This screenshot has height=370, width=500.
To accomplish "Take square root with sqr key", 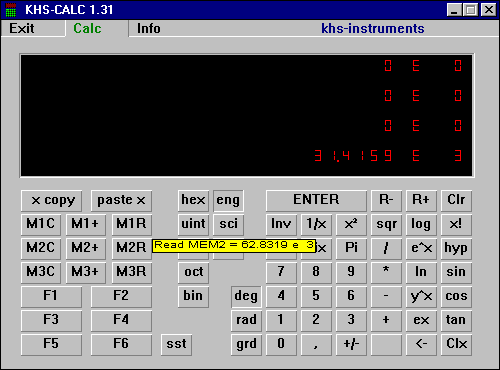I will (386, 224).
